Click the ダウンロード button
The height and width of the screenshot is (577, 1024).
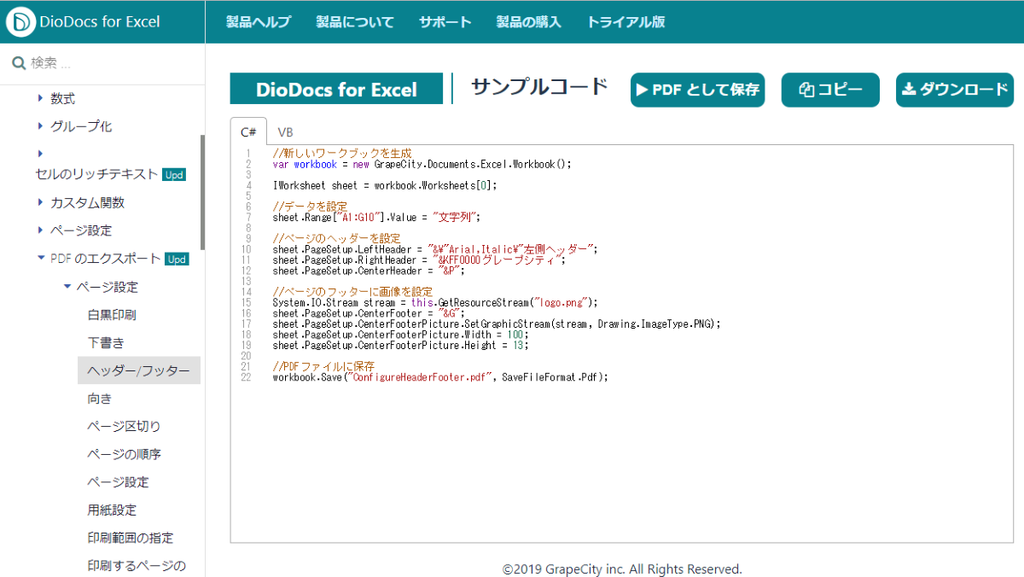click(x=954, y=89)
